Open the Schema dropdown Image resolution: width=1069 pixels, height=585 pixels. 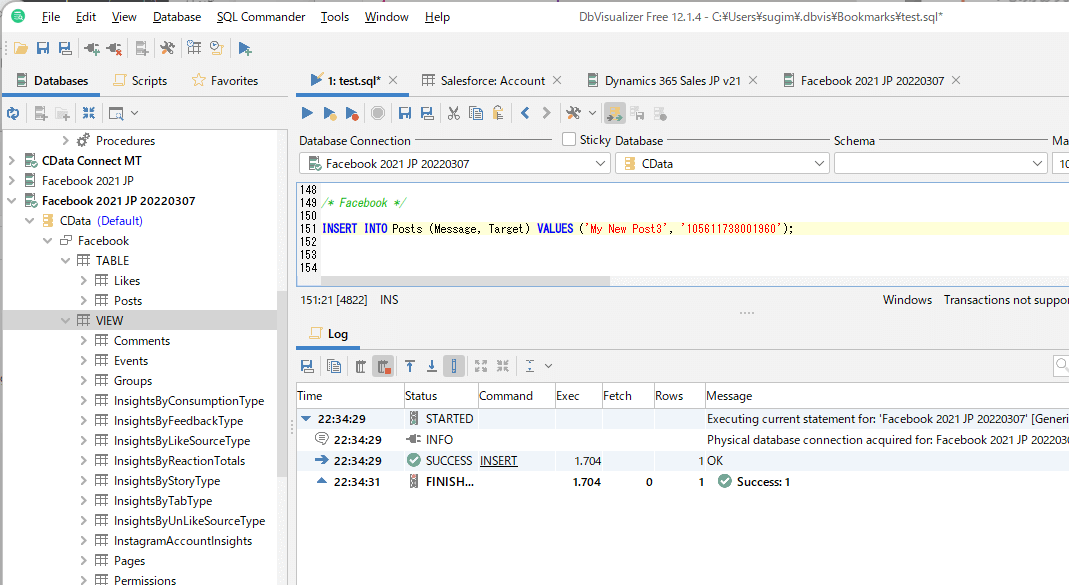coord(1037,163)
